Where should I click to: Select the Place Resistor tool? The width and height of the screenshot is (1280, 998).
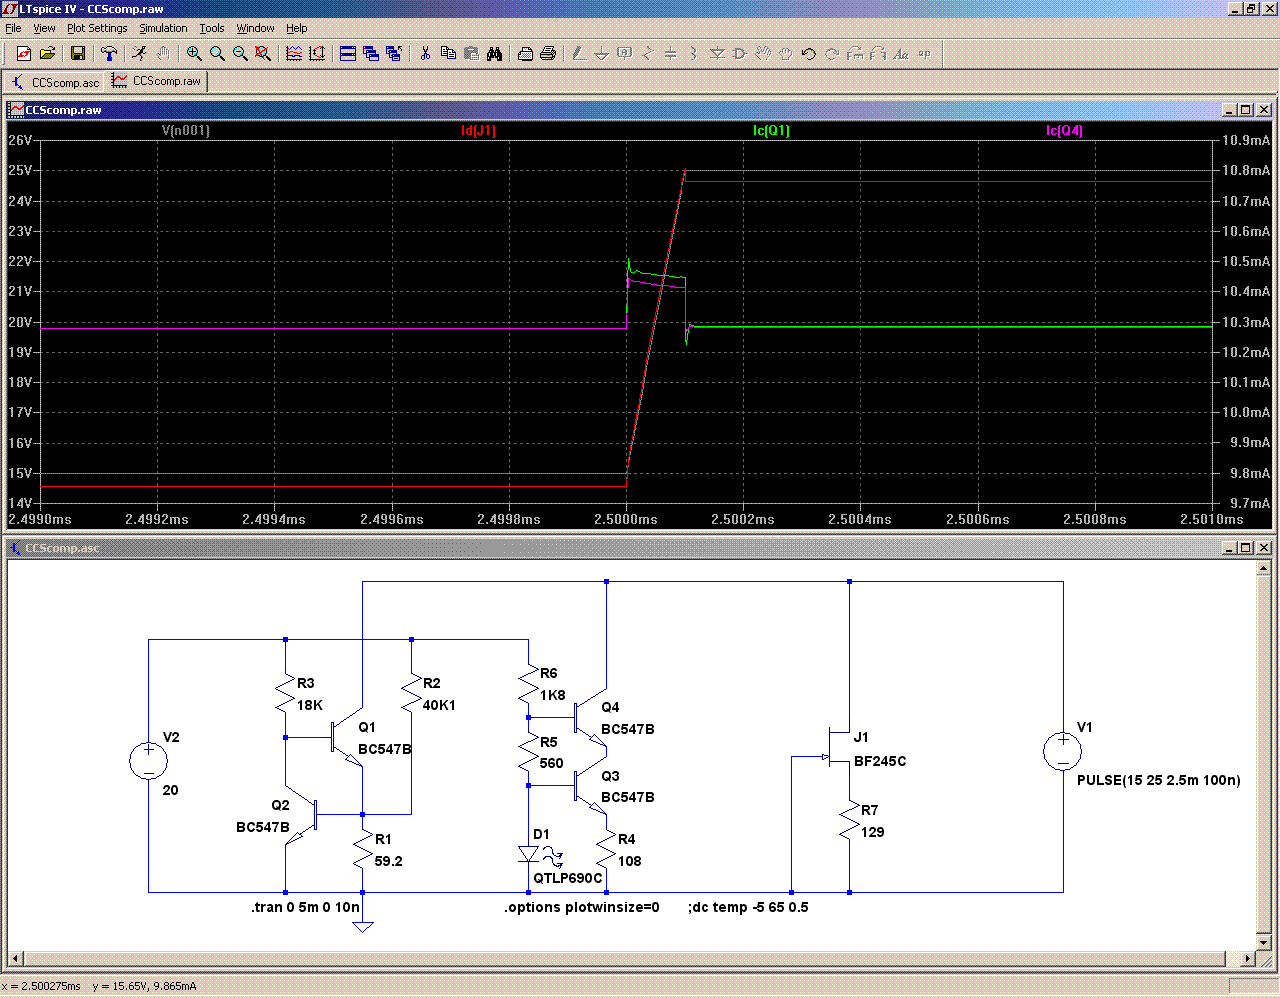[x=648, y=53]
